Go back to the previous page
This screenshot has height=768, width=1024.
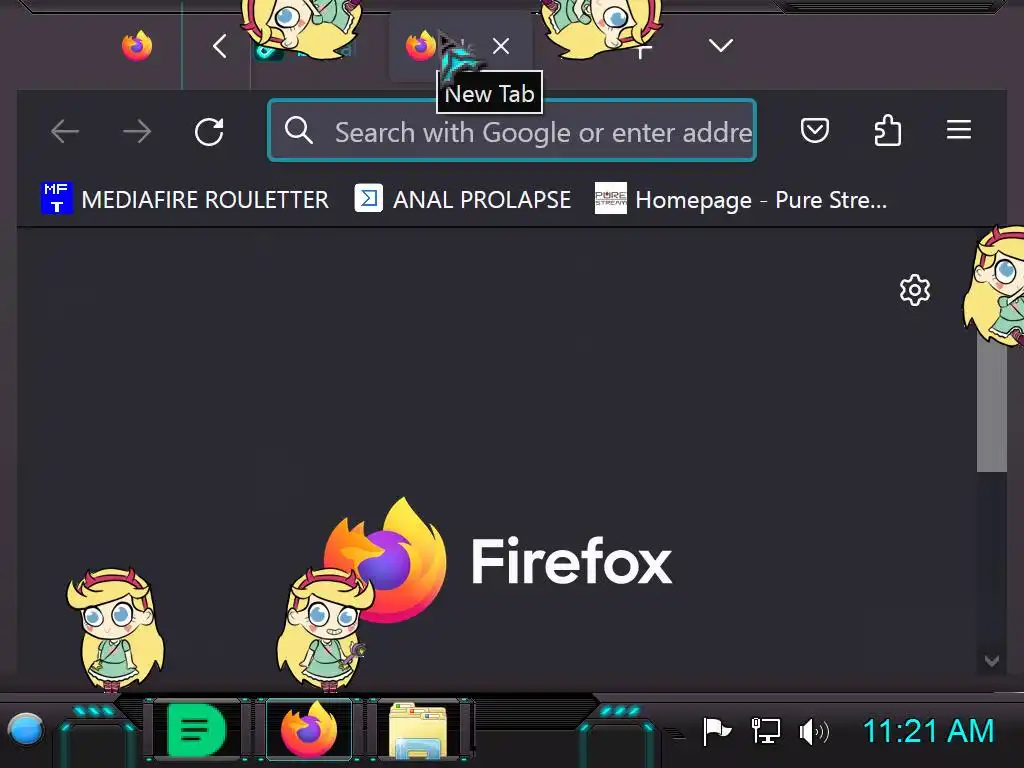pos(65,131)
